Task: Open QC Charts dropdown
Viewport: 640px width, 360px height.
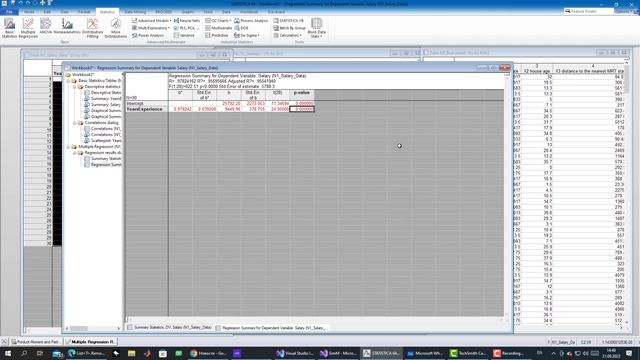Action: click(218, 20)
